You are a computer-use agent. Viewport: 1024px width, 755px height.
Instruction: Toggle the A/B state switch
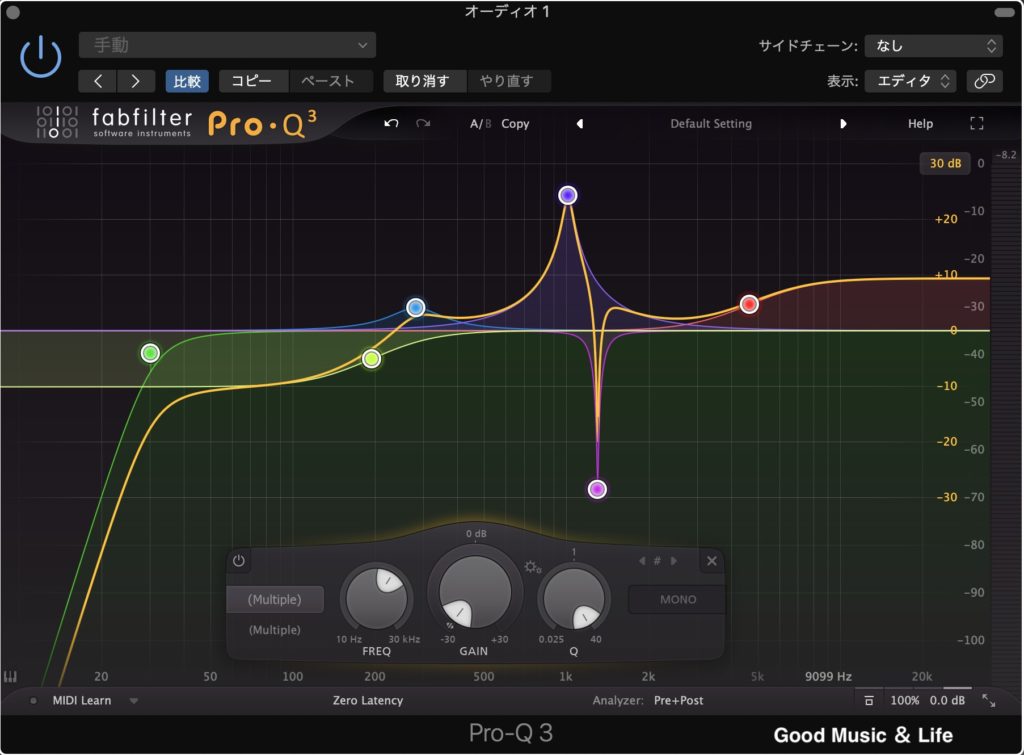480,123
